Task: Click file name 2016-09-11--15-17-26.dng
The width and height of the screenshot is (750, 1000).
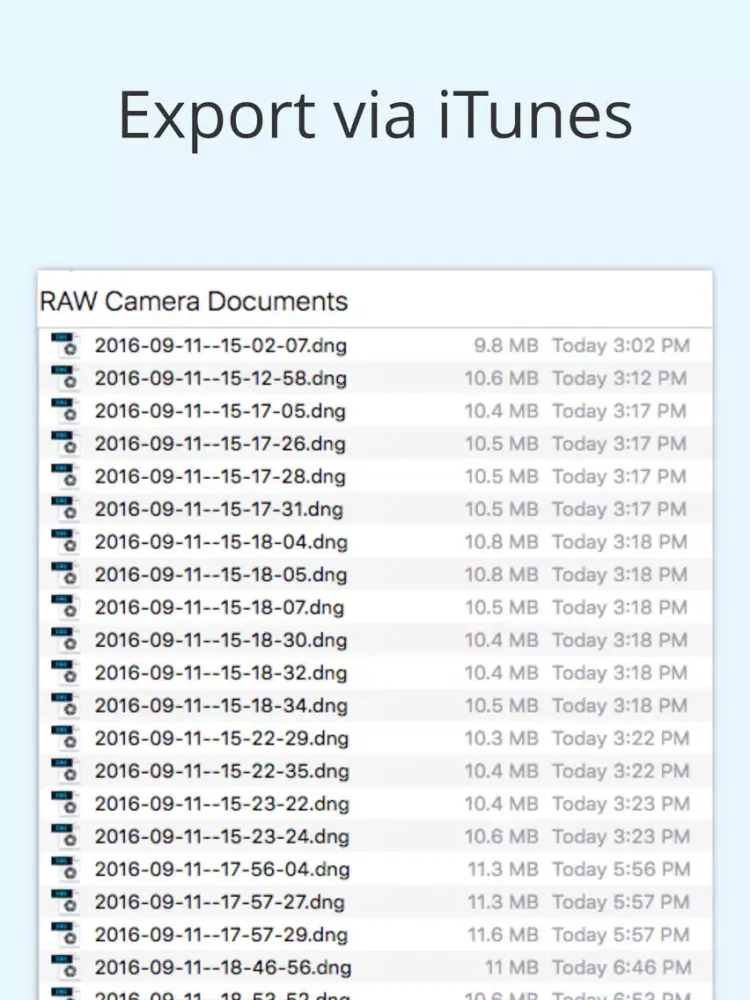Action: [220, 444]
